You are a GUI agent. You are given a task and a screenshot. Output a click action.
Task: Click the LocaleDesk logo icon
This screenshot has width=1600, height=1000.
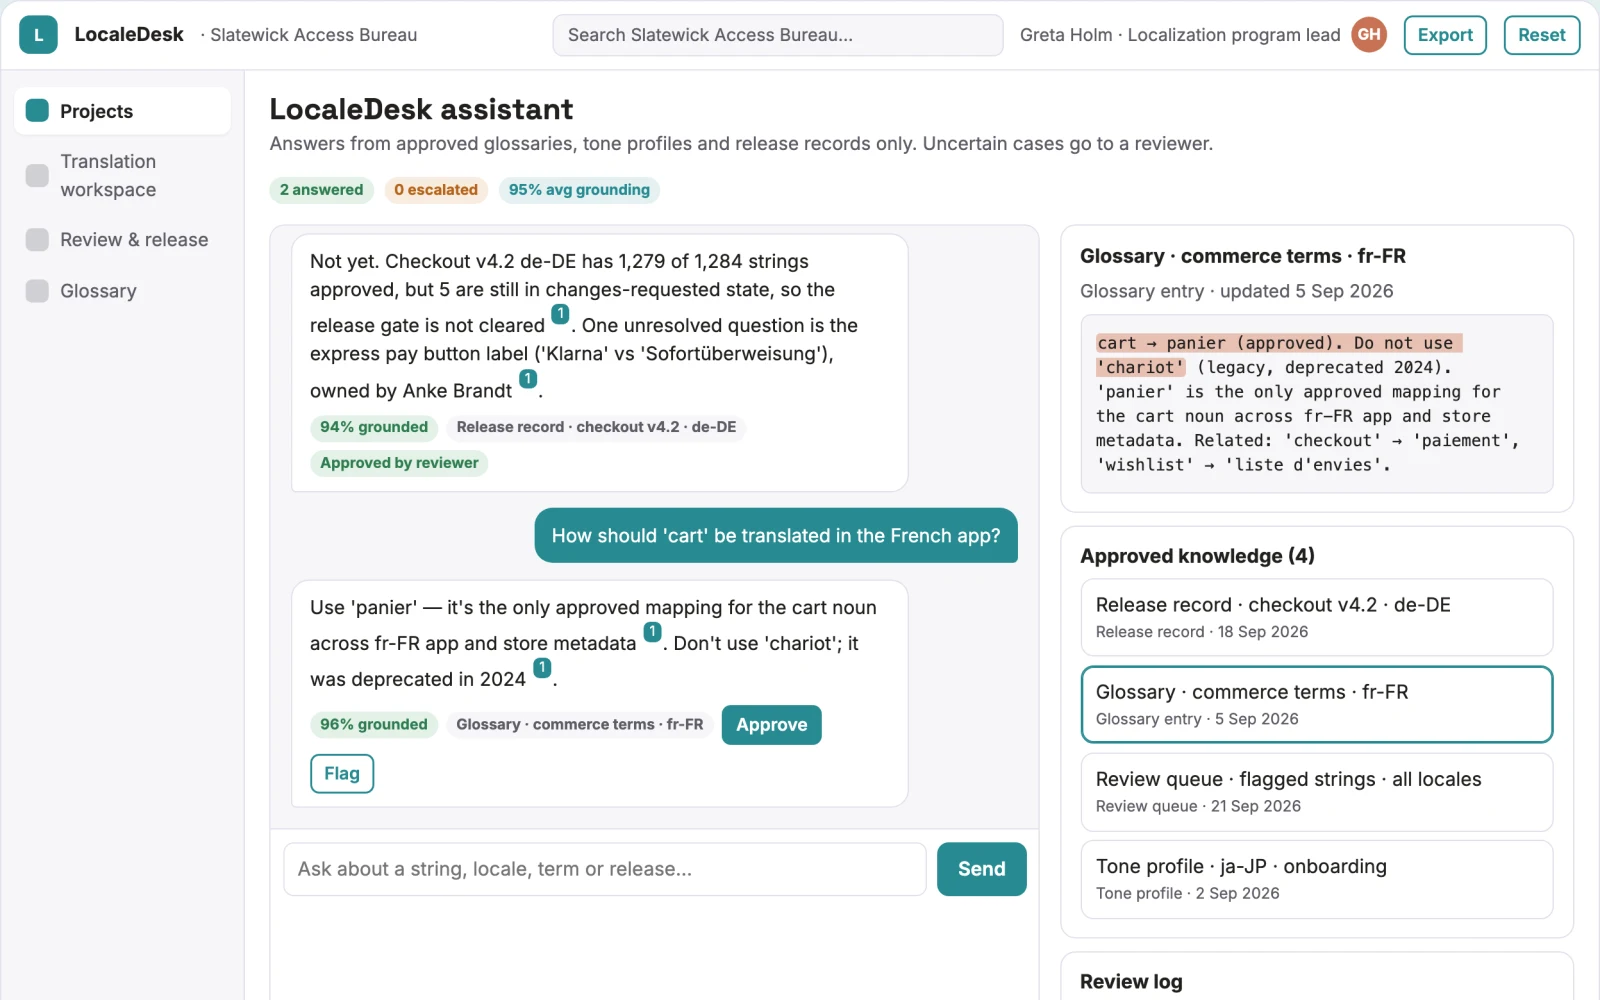38,35
